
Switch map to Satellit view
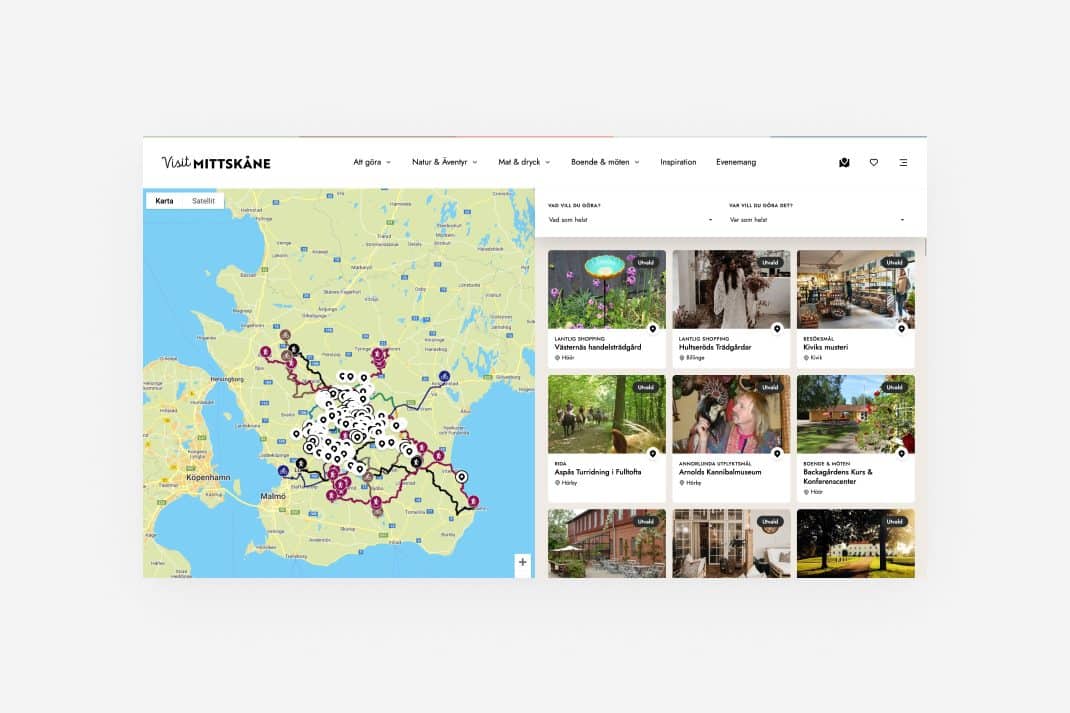click(203, 201)
